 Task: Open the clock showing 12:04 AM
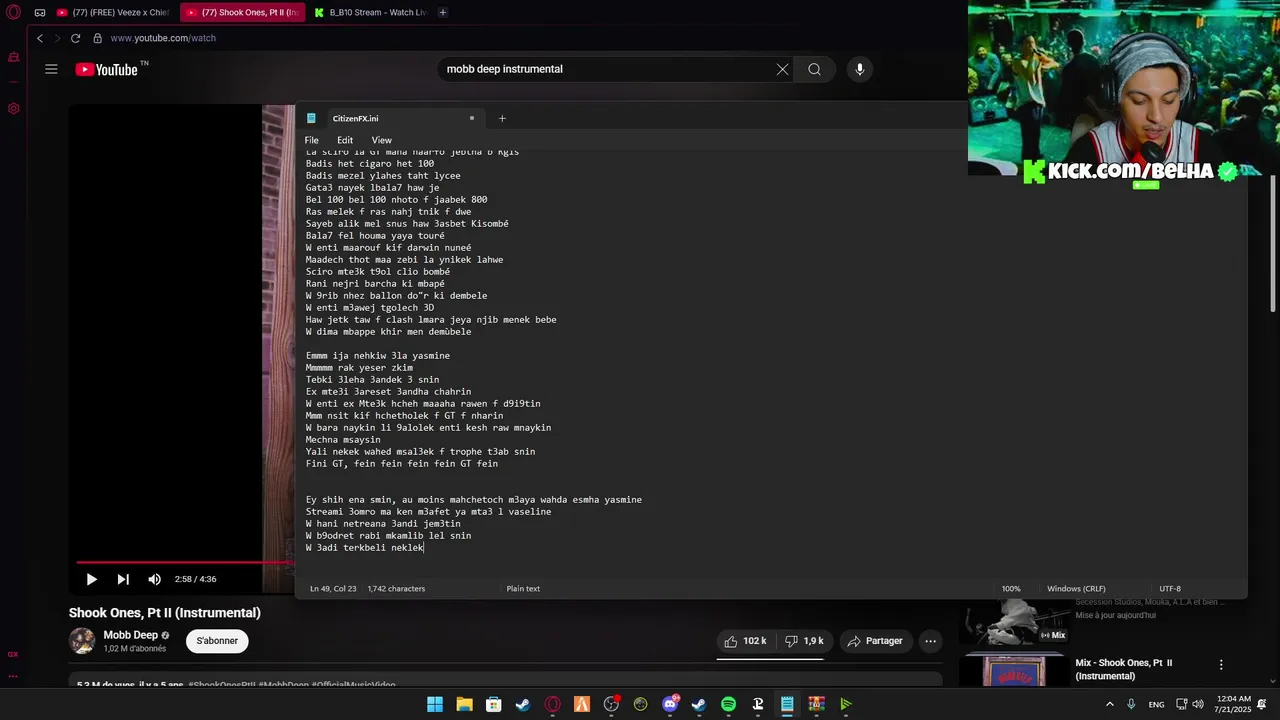(x=1233, y=704)
